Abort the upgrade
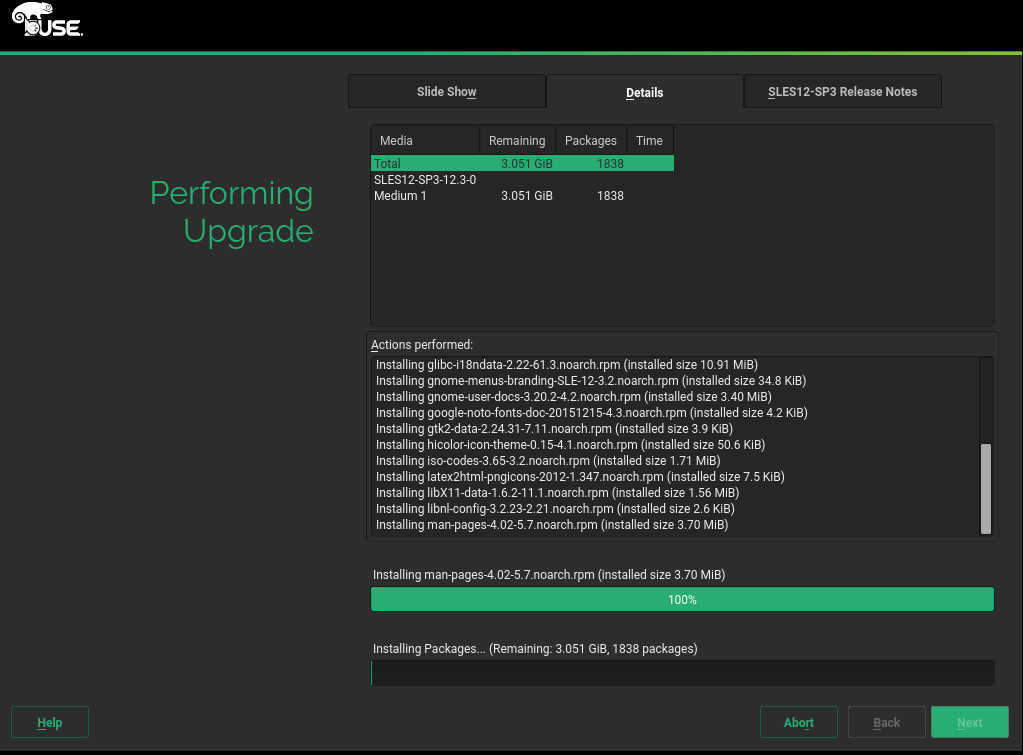This screenshot has height=755, width=1023. coord(799,722)
